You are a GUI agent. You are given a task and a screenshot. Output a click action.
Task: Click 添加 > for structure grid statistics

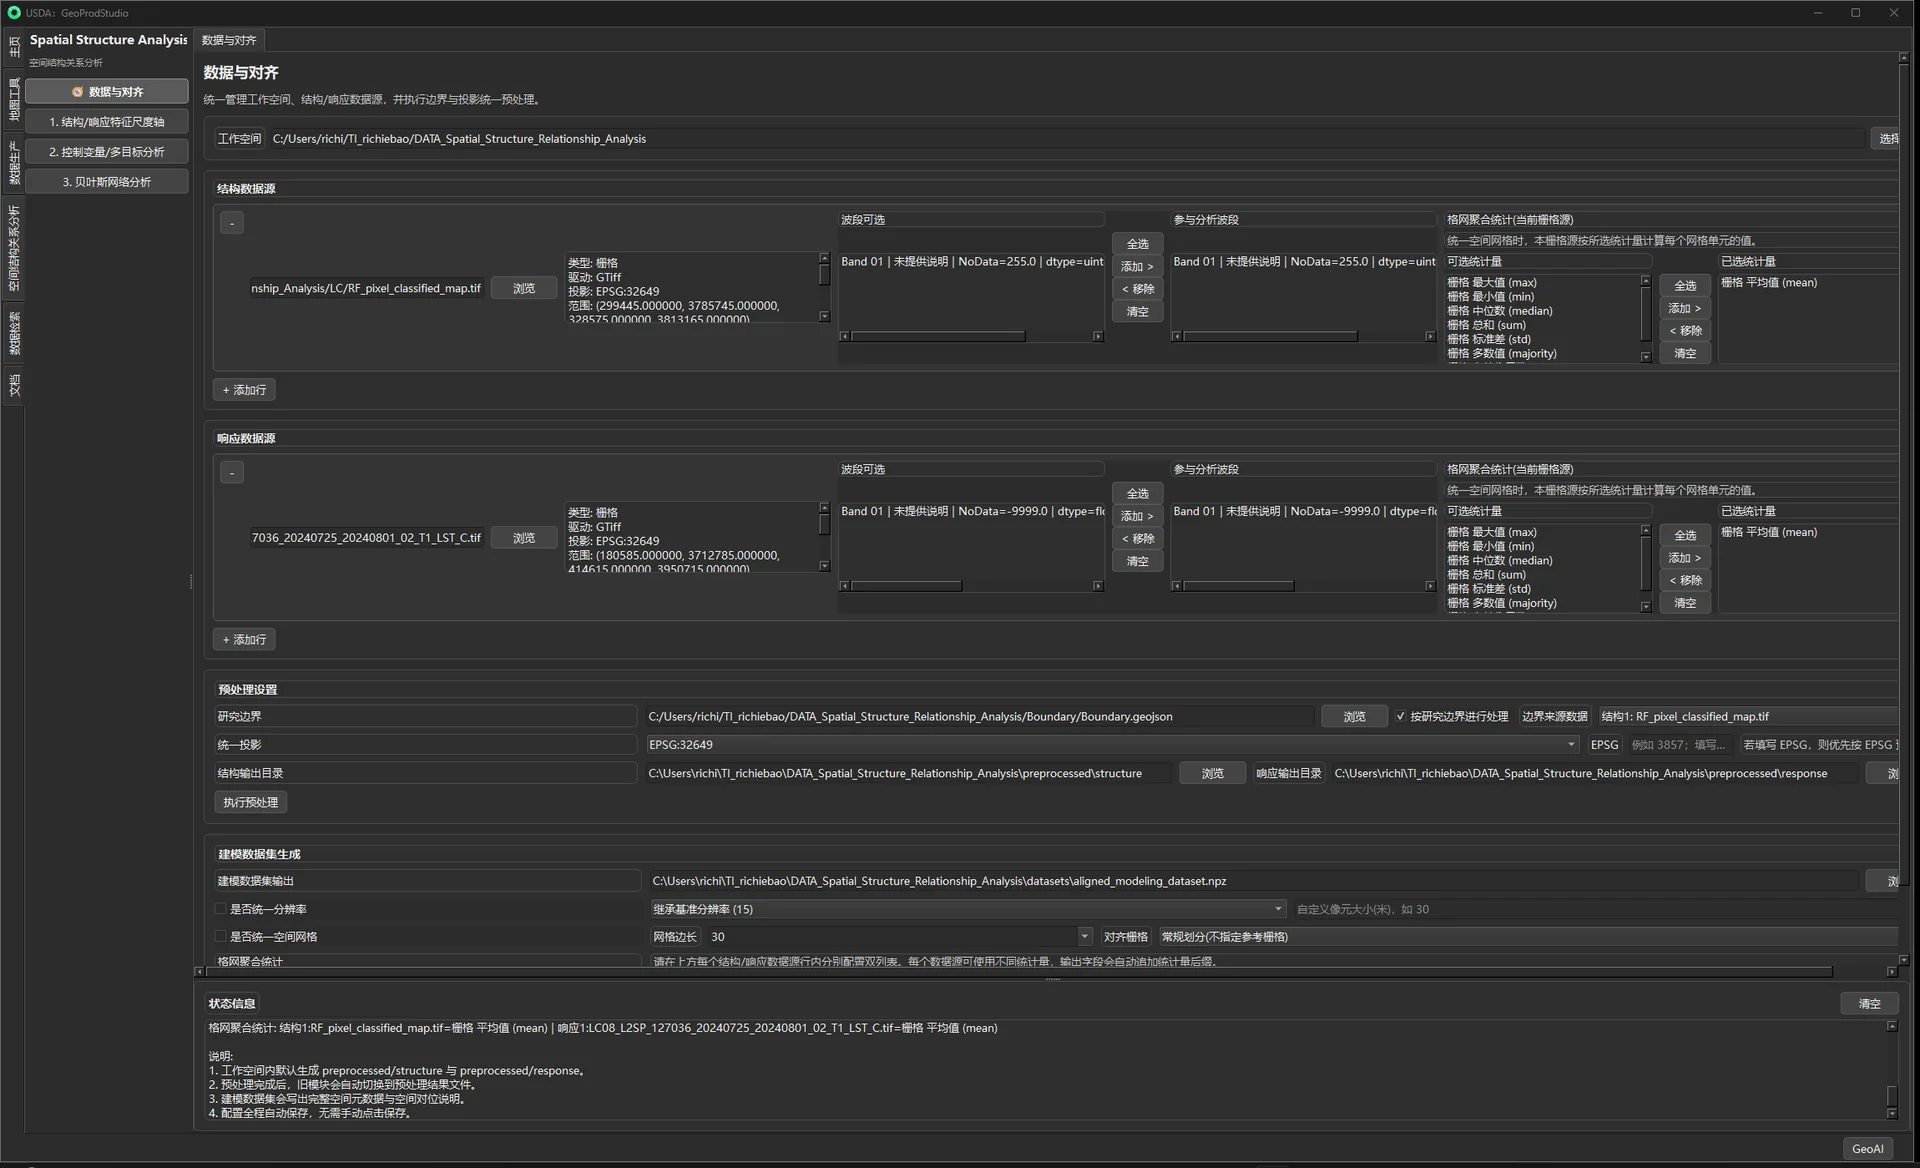(x=1685, y=308)
